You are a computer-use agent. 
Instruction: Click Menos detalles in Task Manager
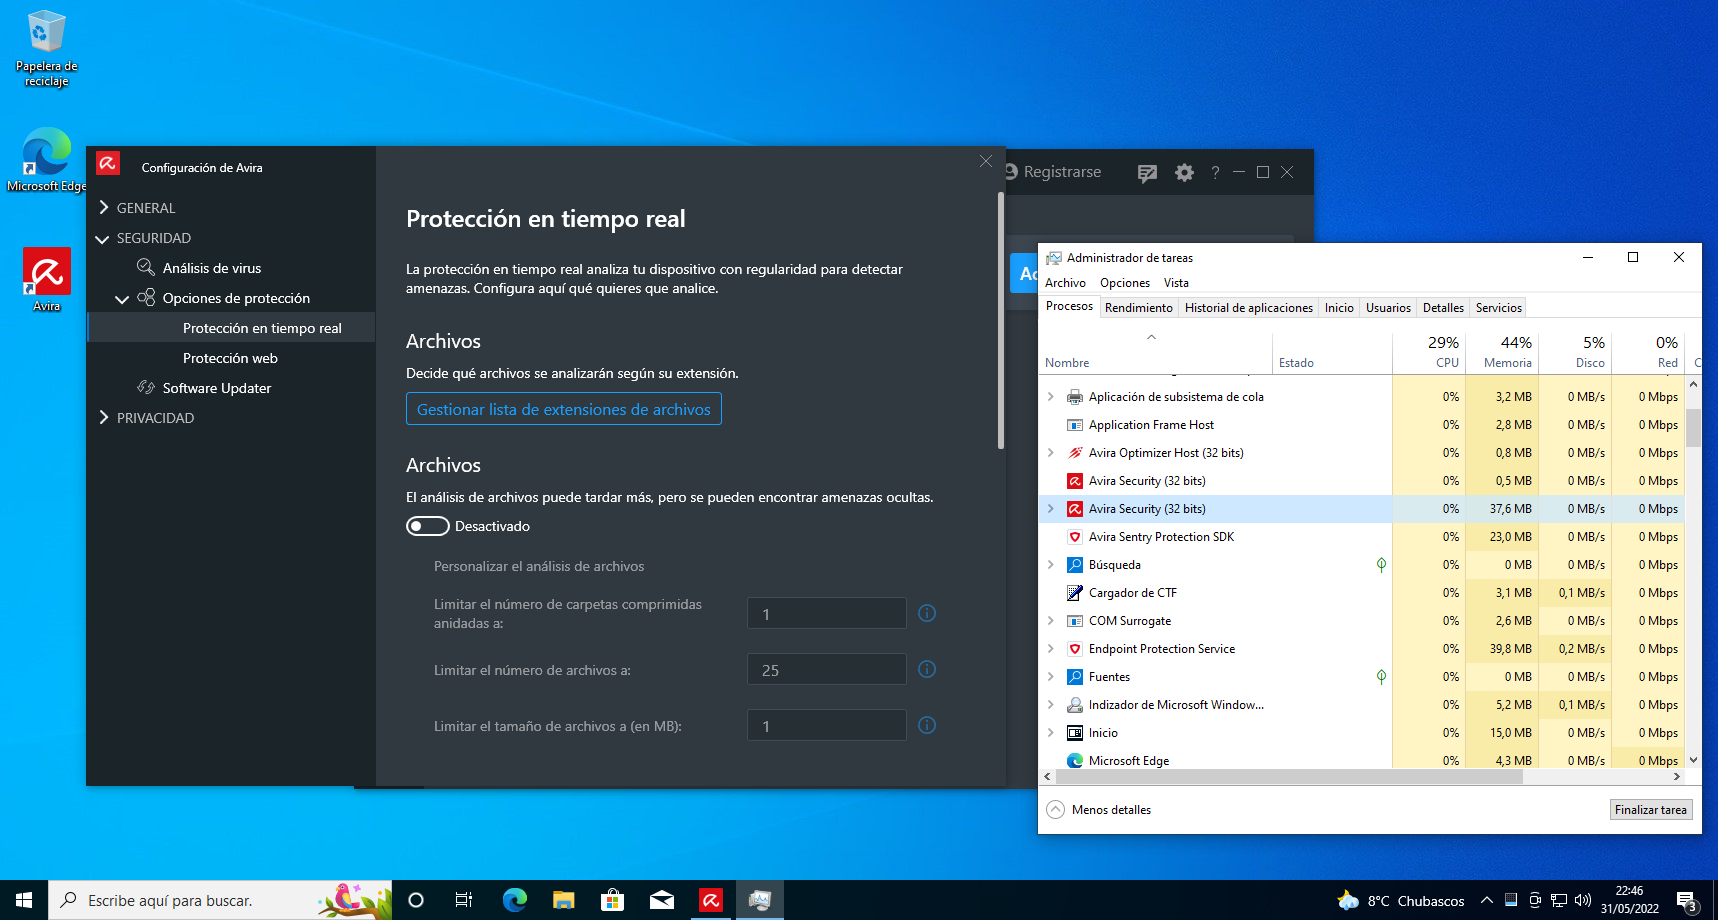tap(1099, 810)
